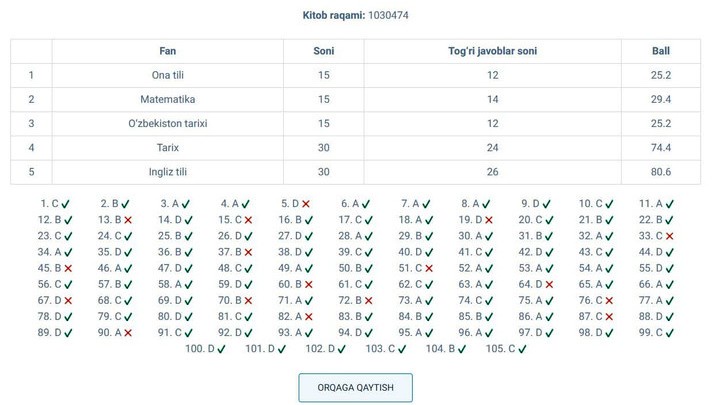The image size is (720, 405).
Task: Click the green checkmark next to answer 99
Action: 669,333
